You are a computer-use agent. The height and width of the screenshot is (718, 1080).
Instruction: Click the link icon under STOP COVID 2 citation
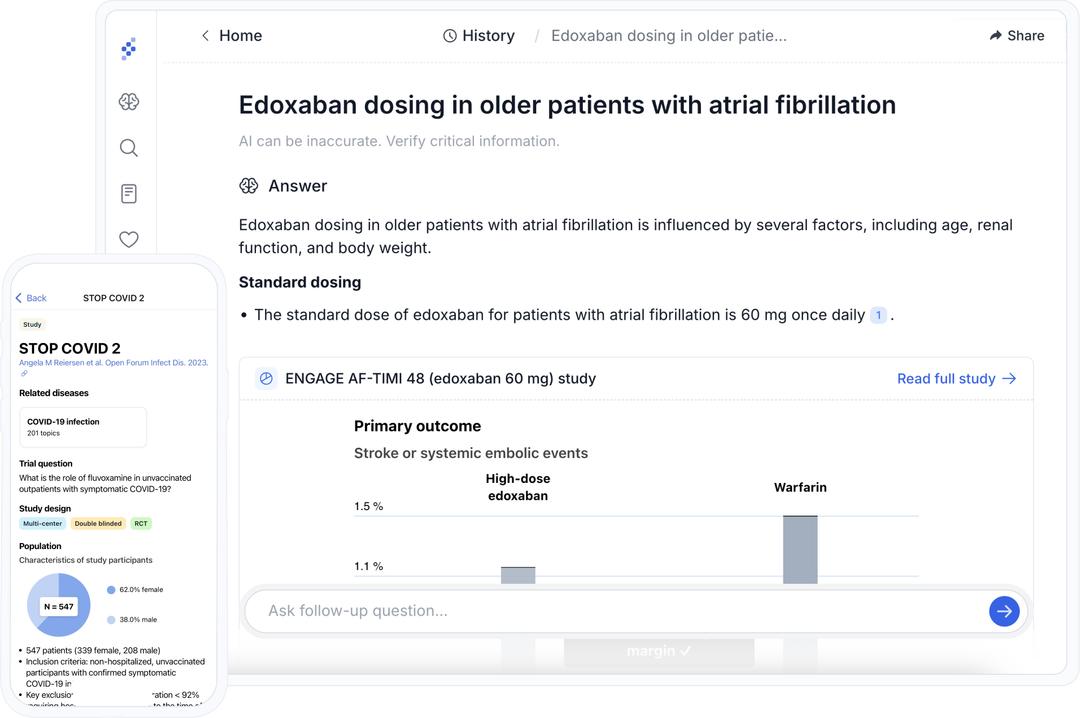24,374
